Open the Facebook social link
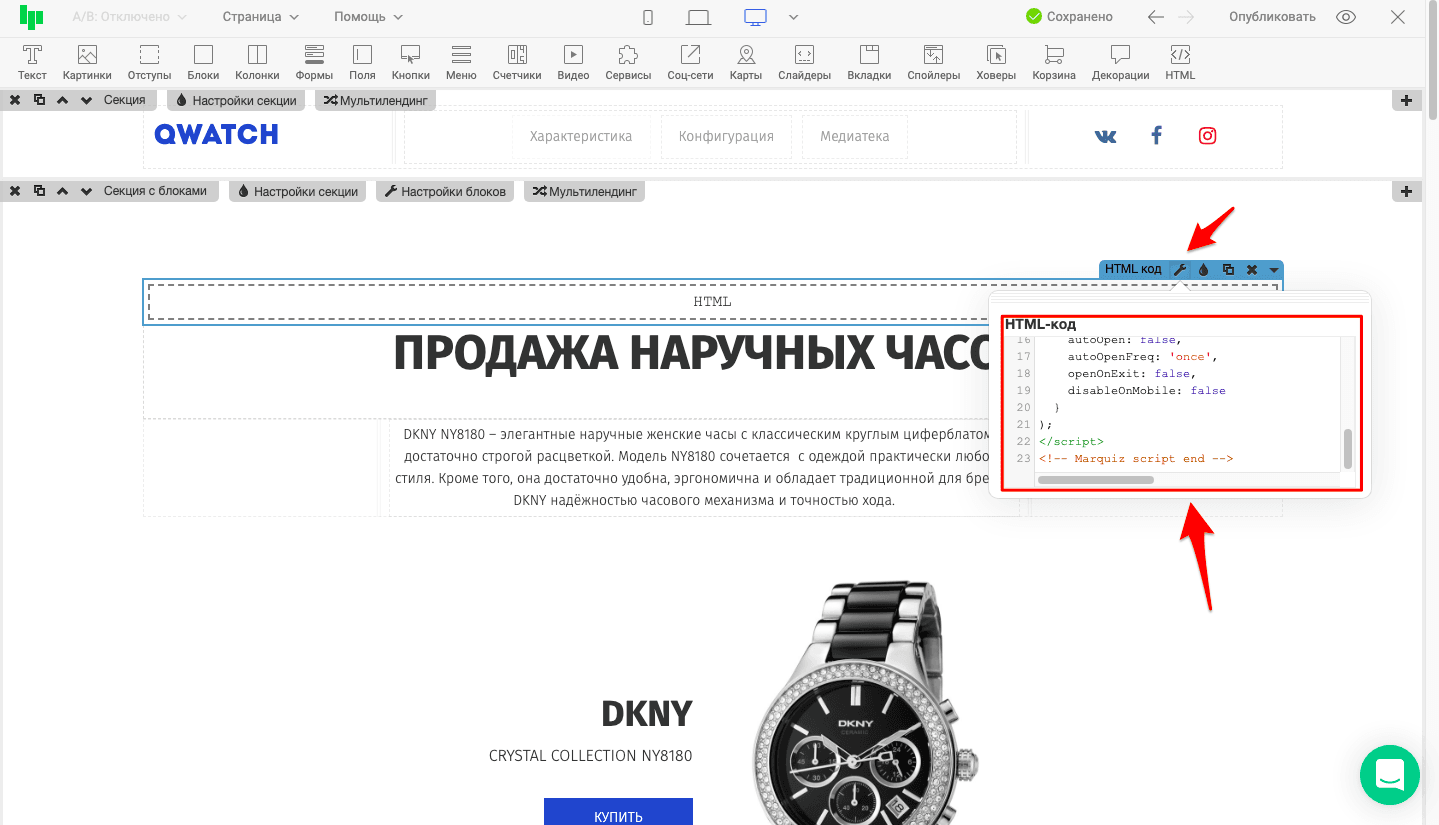The height and width of the screenshot is (825, 1439). click(x=1156, y=136)
